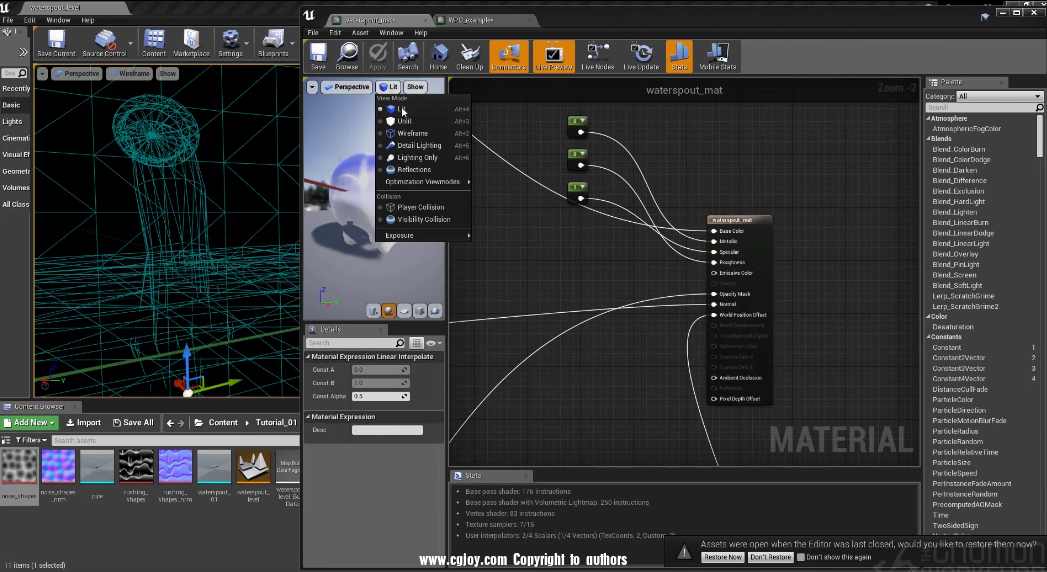Screen dimensions: 1047x572
Task: Toggle the Connectors toolbar button
Action: (x=509, y=56)
